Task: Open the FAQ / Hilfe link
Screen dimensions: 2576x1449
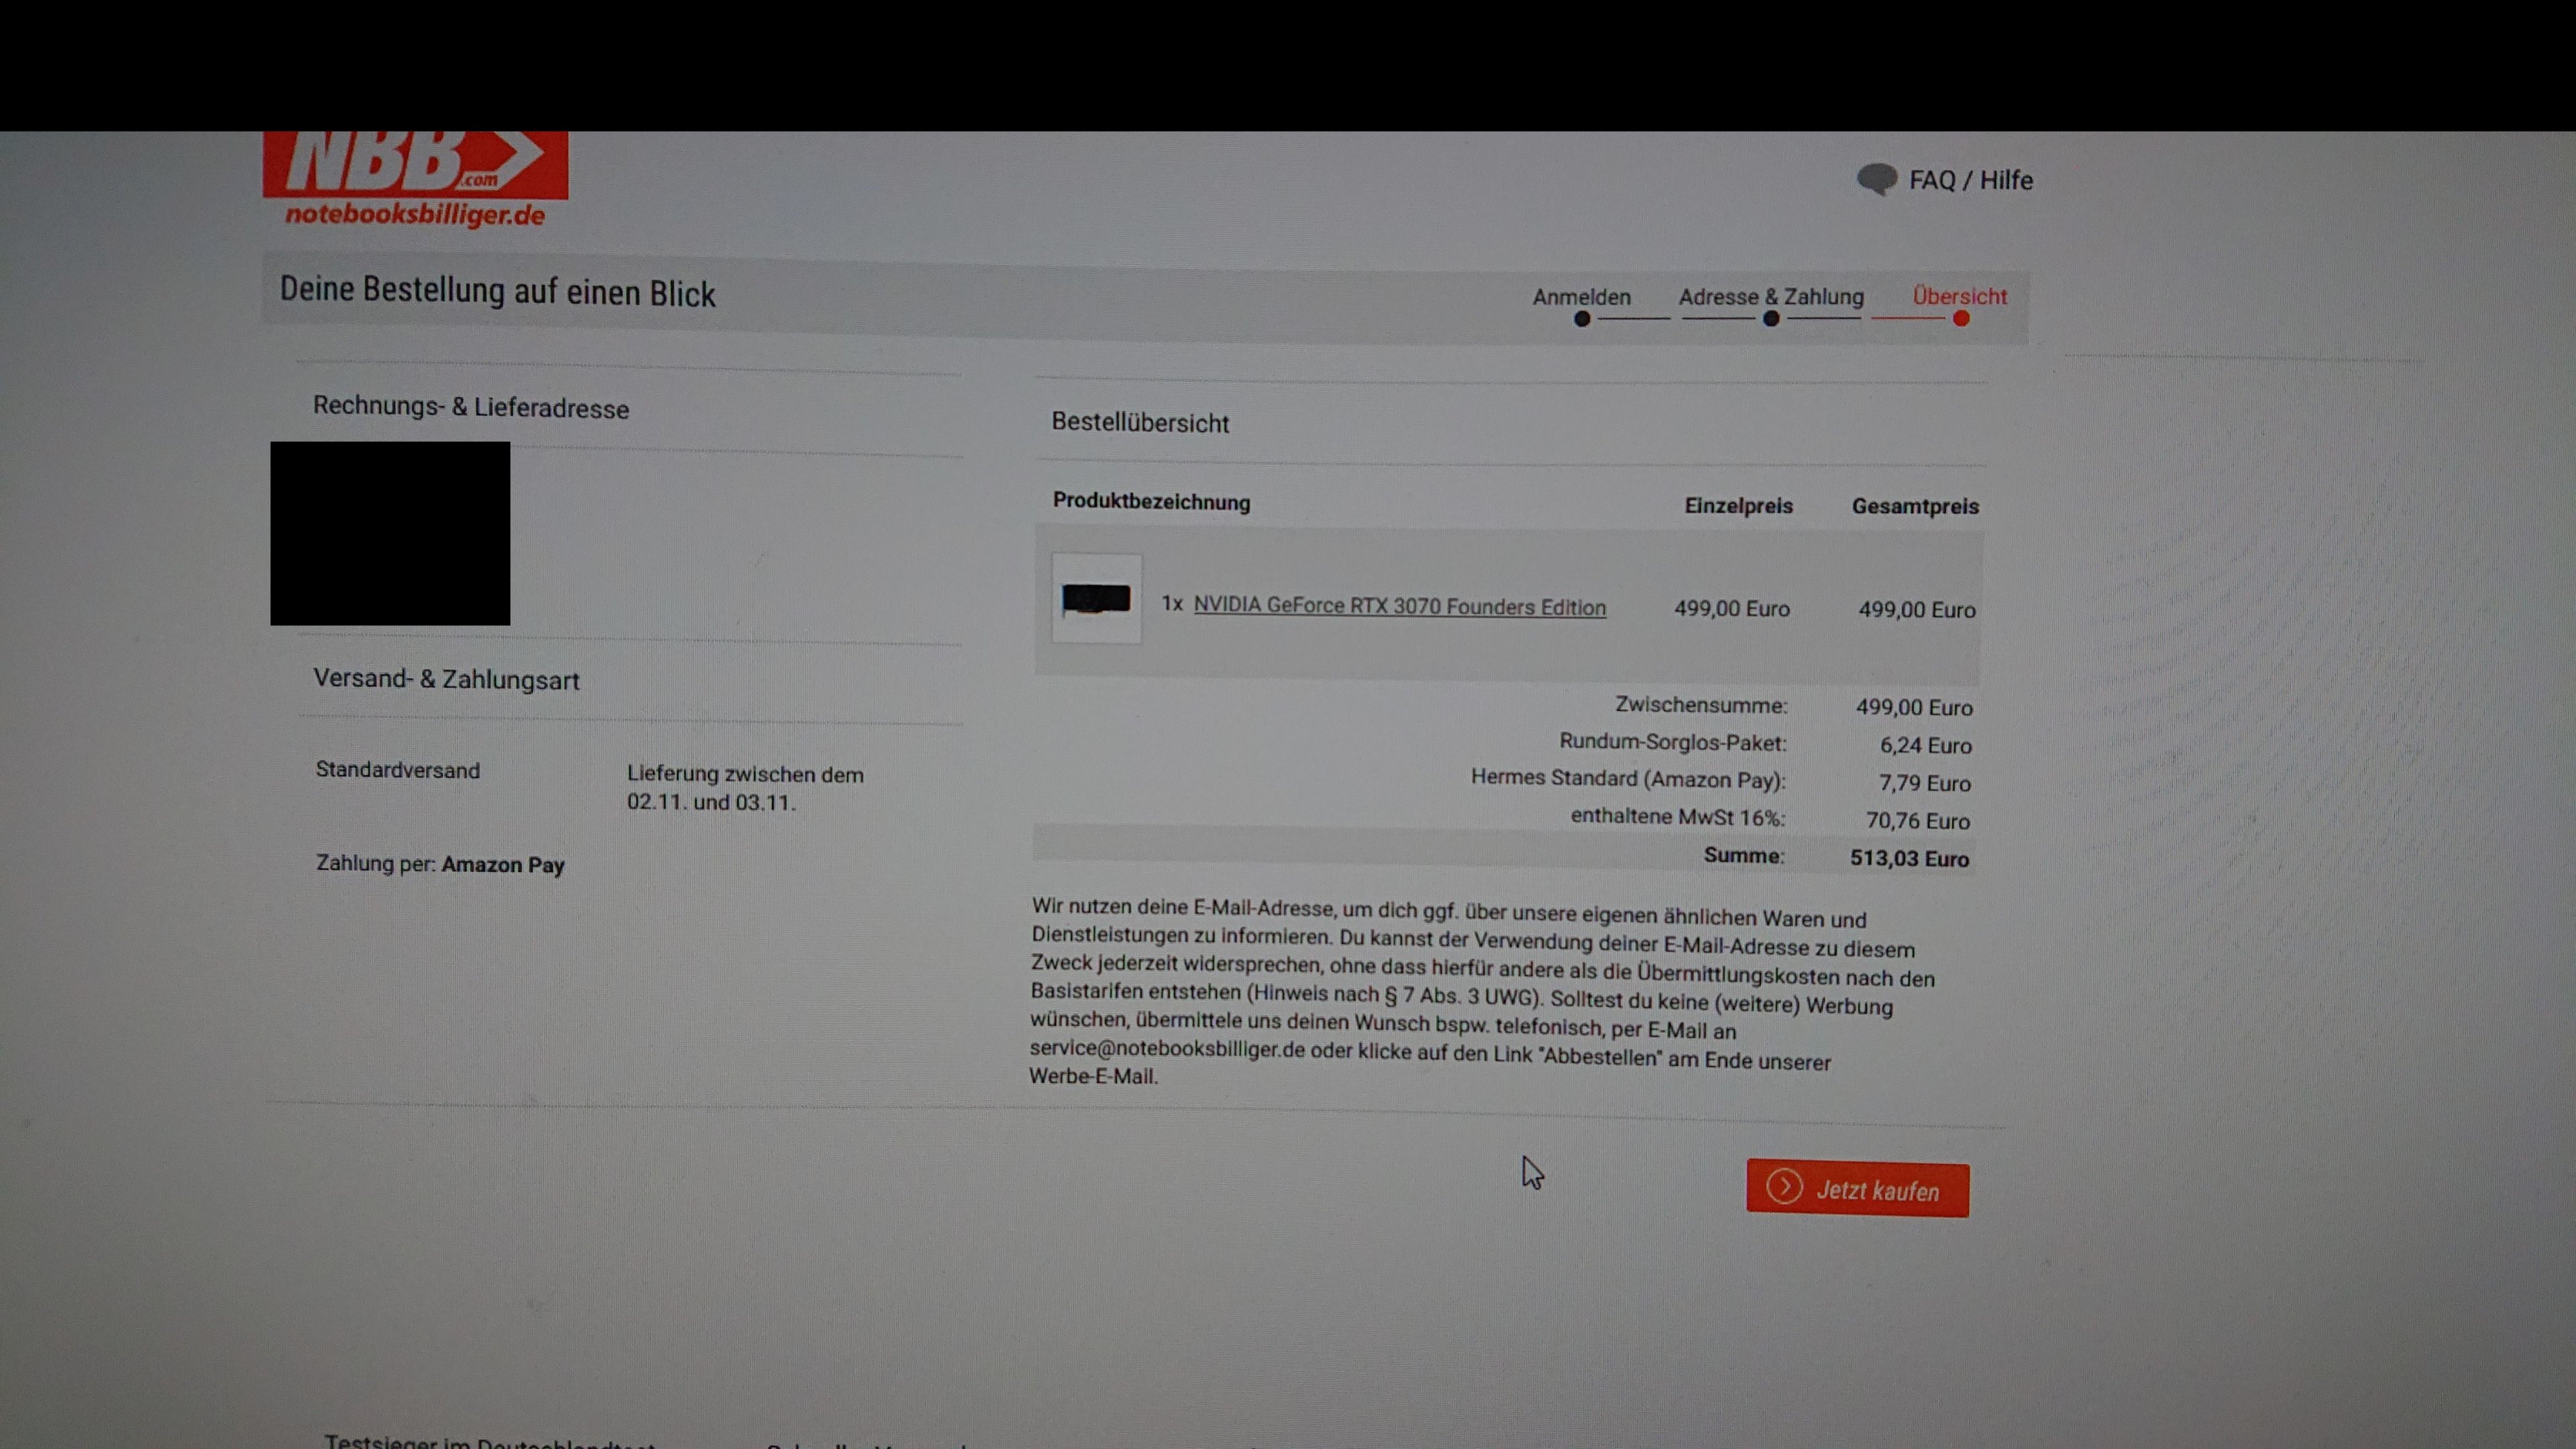Action: [1970, 181]
